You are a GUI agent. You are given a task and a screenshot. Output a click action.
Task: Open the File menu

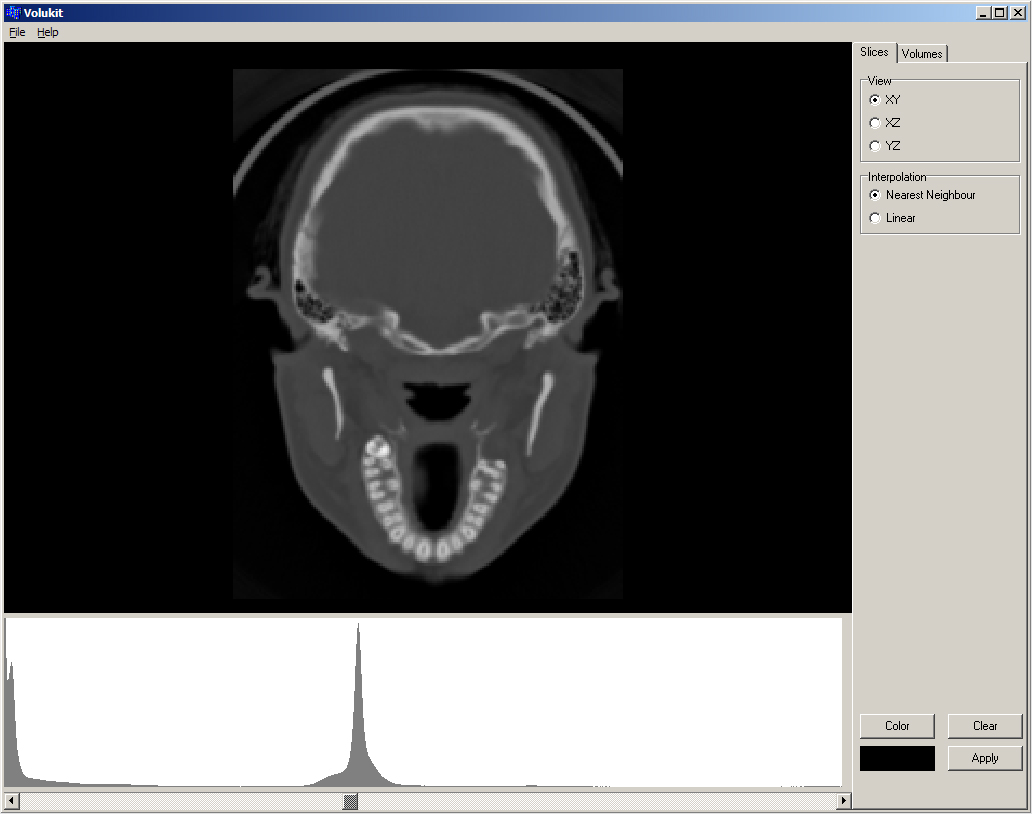pos(17,32)
